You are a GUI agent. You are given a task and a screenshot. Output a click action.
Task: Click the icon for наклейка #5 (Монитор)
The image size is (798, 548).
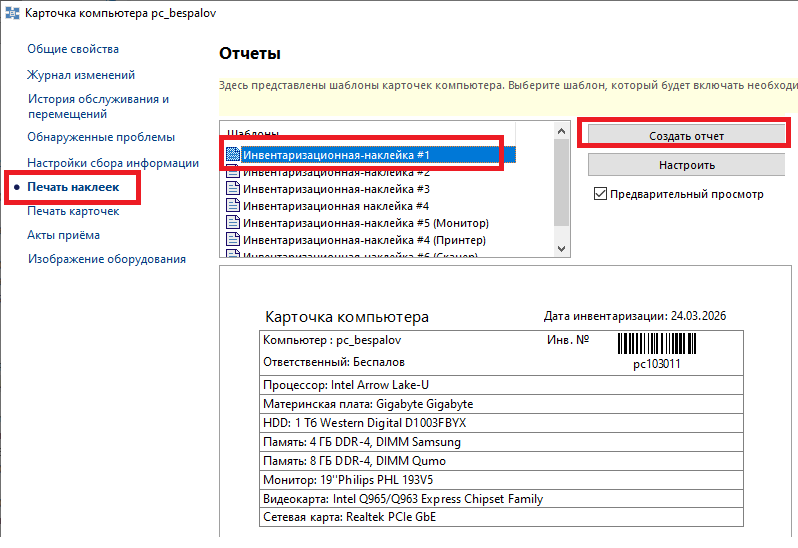[234, 223]
